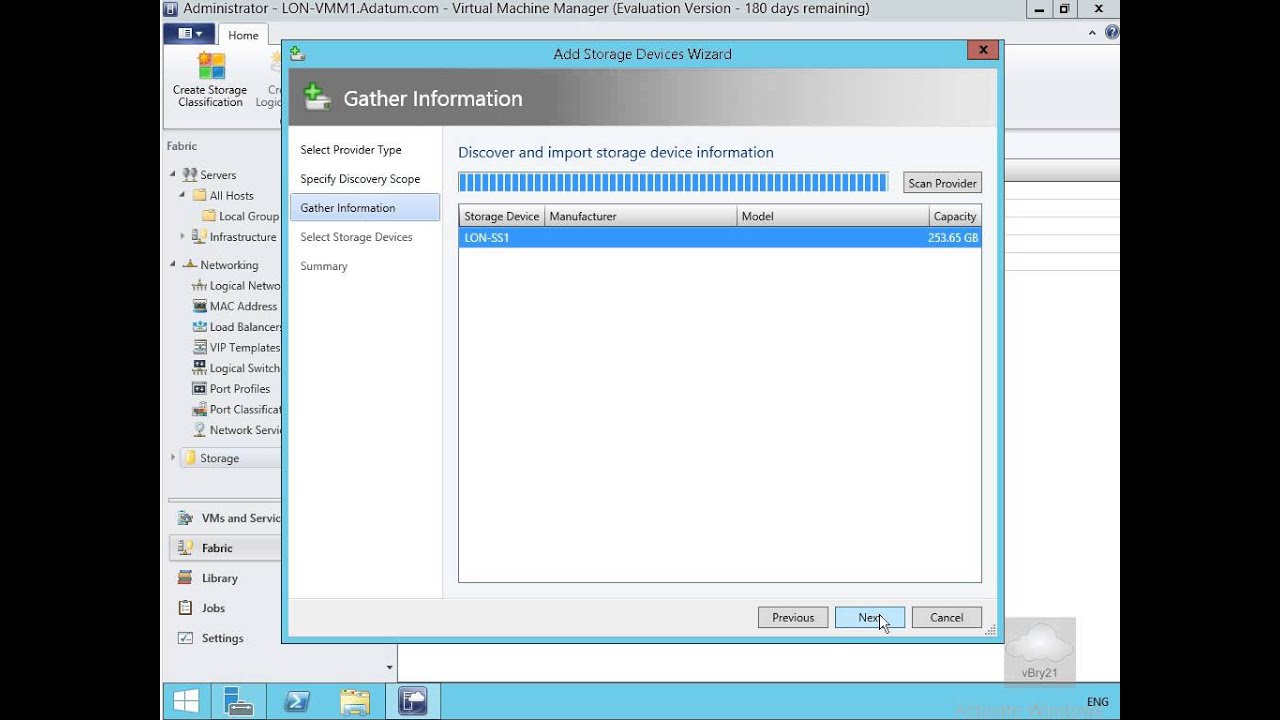This screenshot has width=1280, height=720.
Task: Click the wizard title bar icon
Action: [x=297, y=54]
